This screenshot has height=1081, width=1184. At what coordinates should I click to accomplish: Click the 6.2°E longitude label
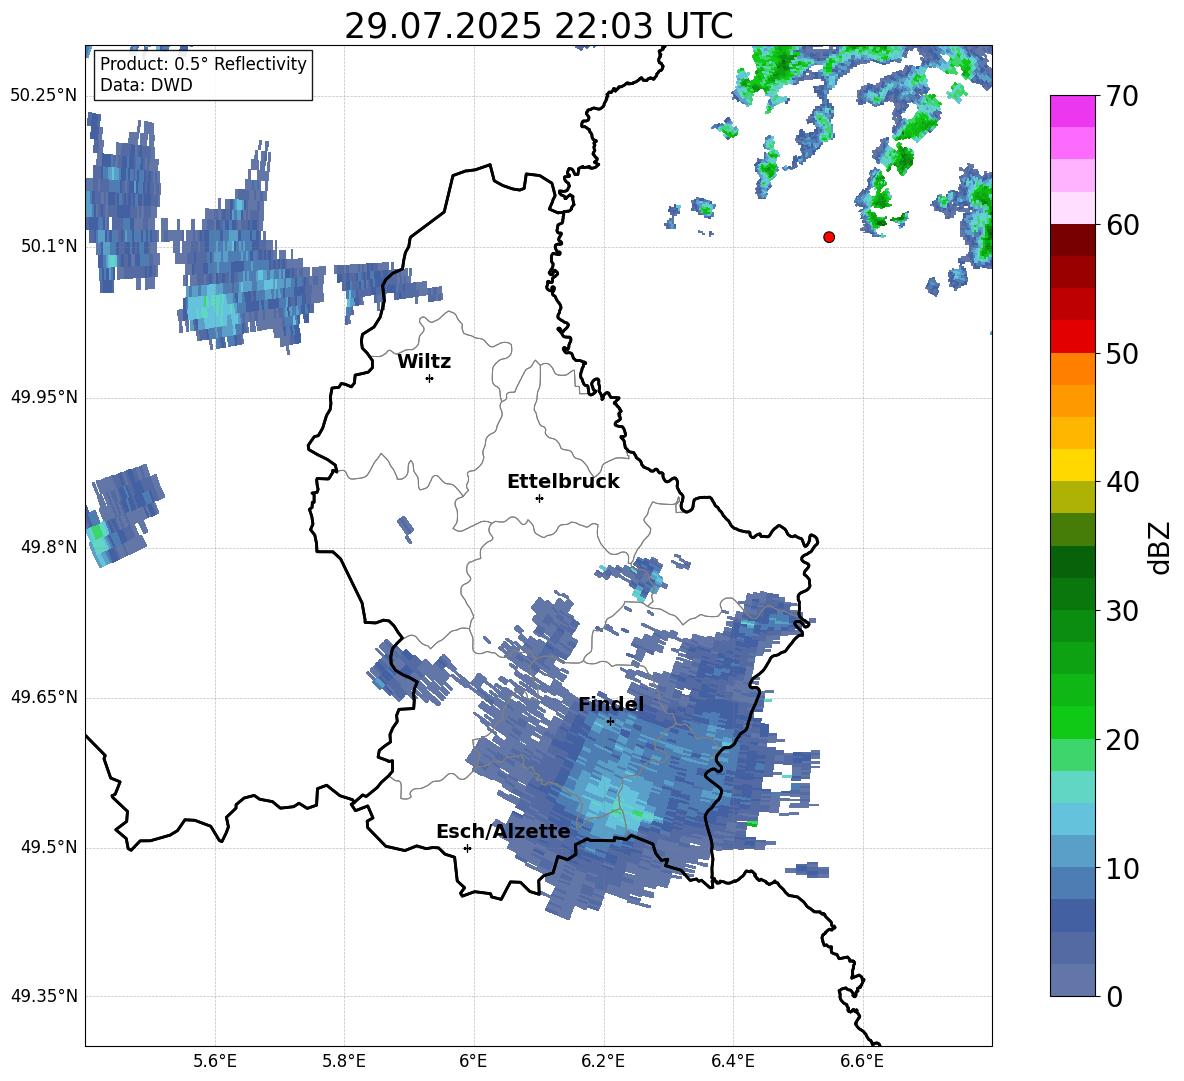pyautogui.click(x=603, y=1061)
